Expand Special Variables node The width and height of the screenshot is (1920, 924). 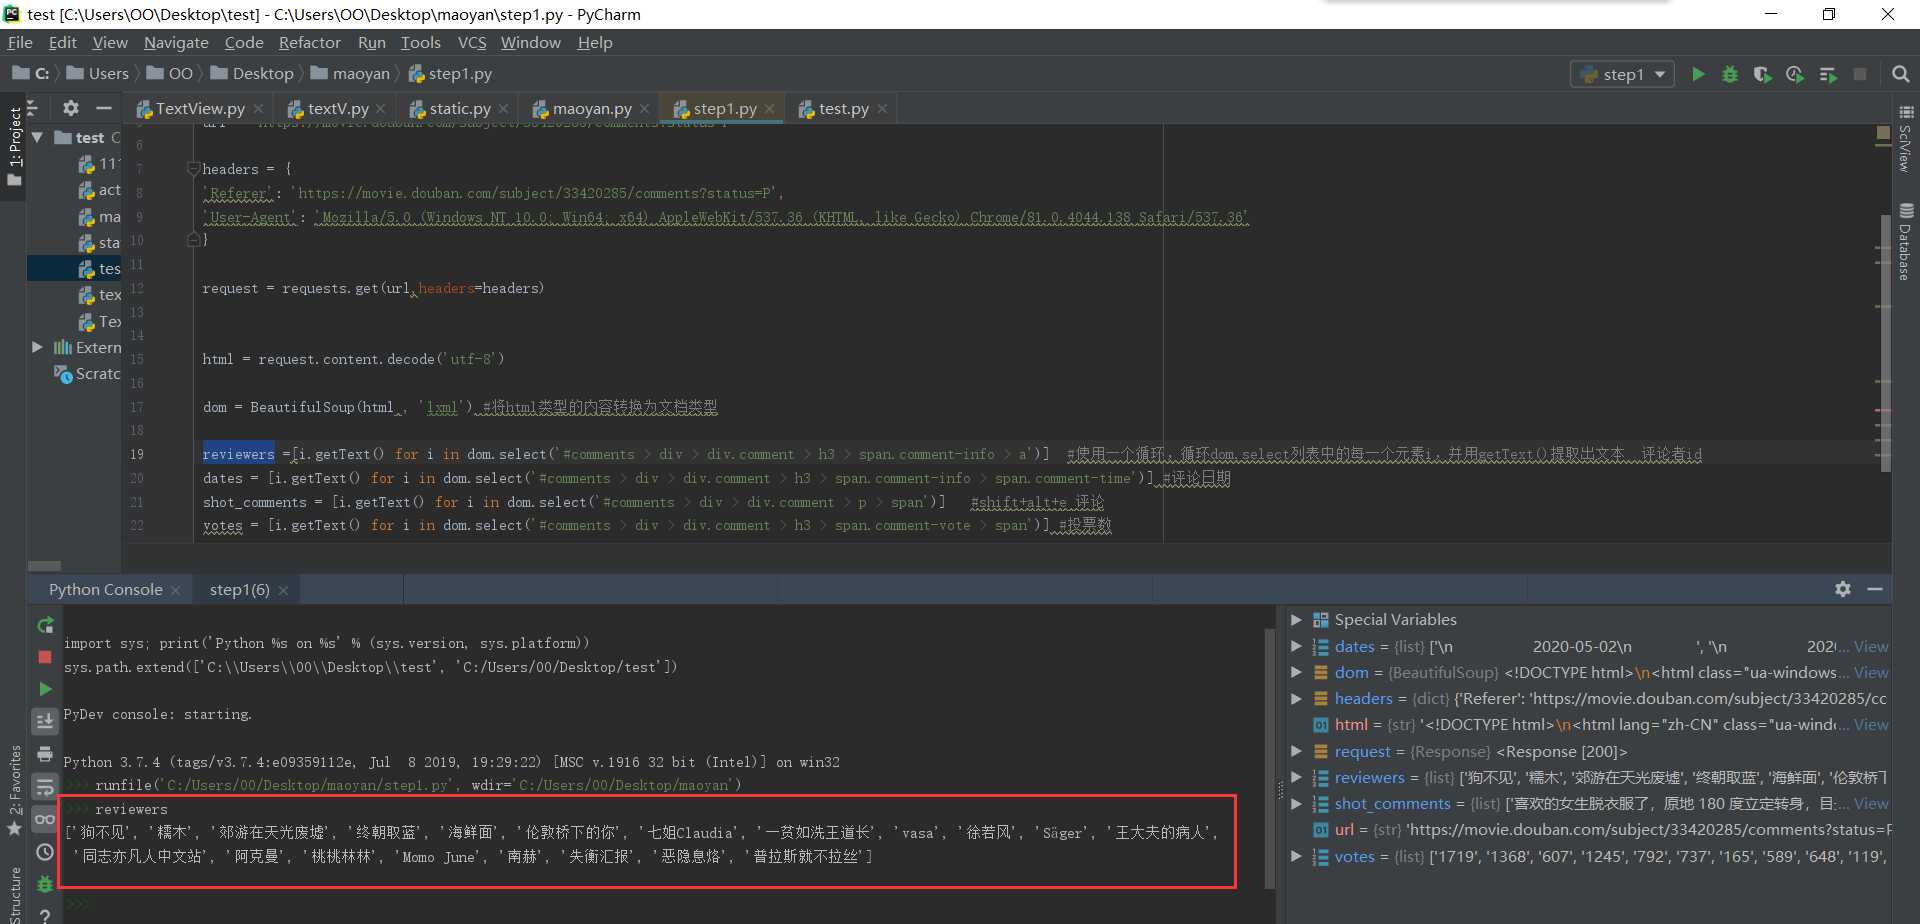1296,620
